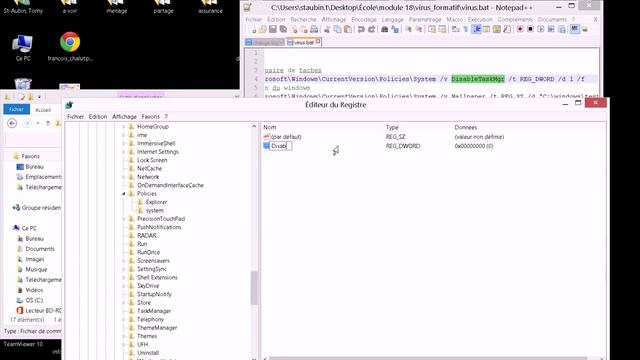This screenshot has width=640, height=360.
Task: Click the Nom column header in registry
Action: coord(270,127)
